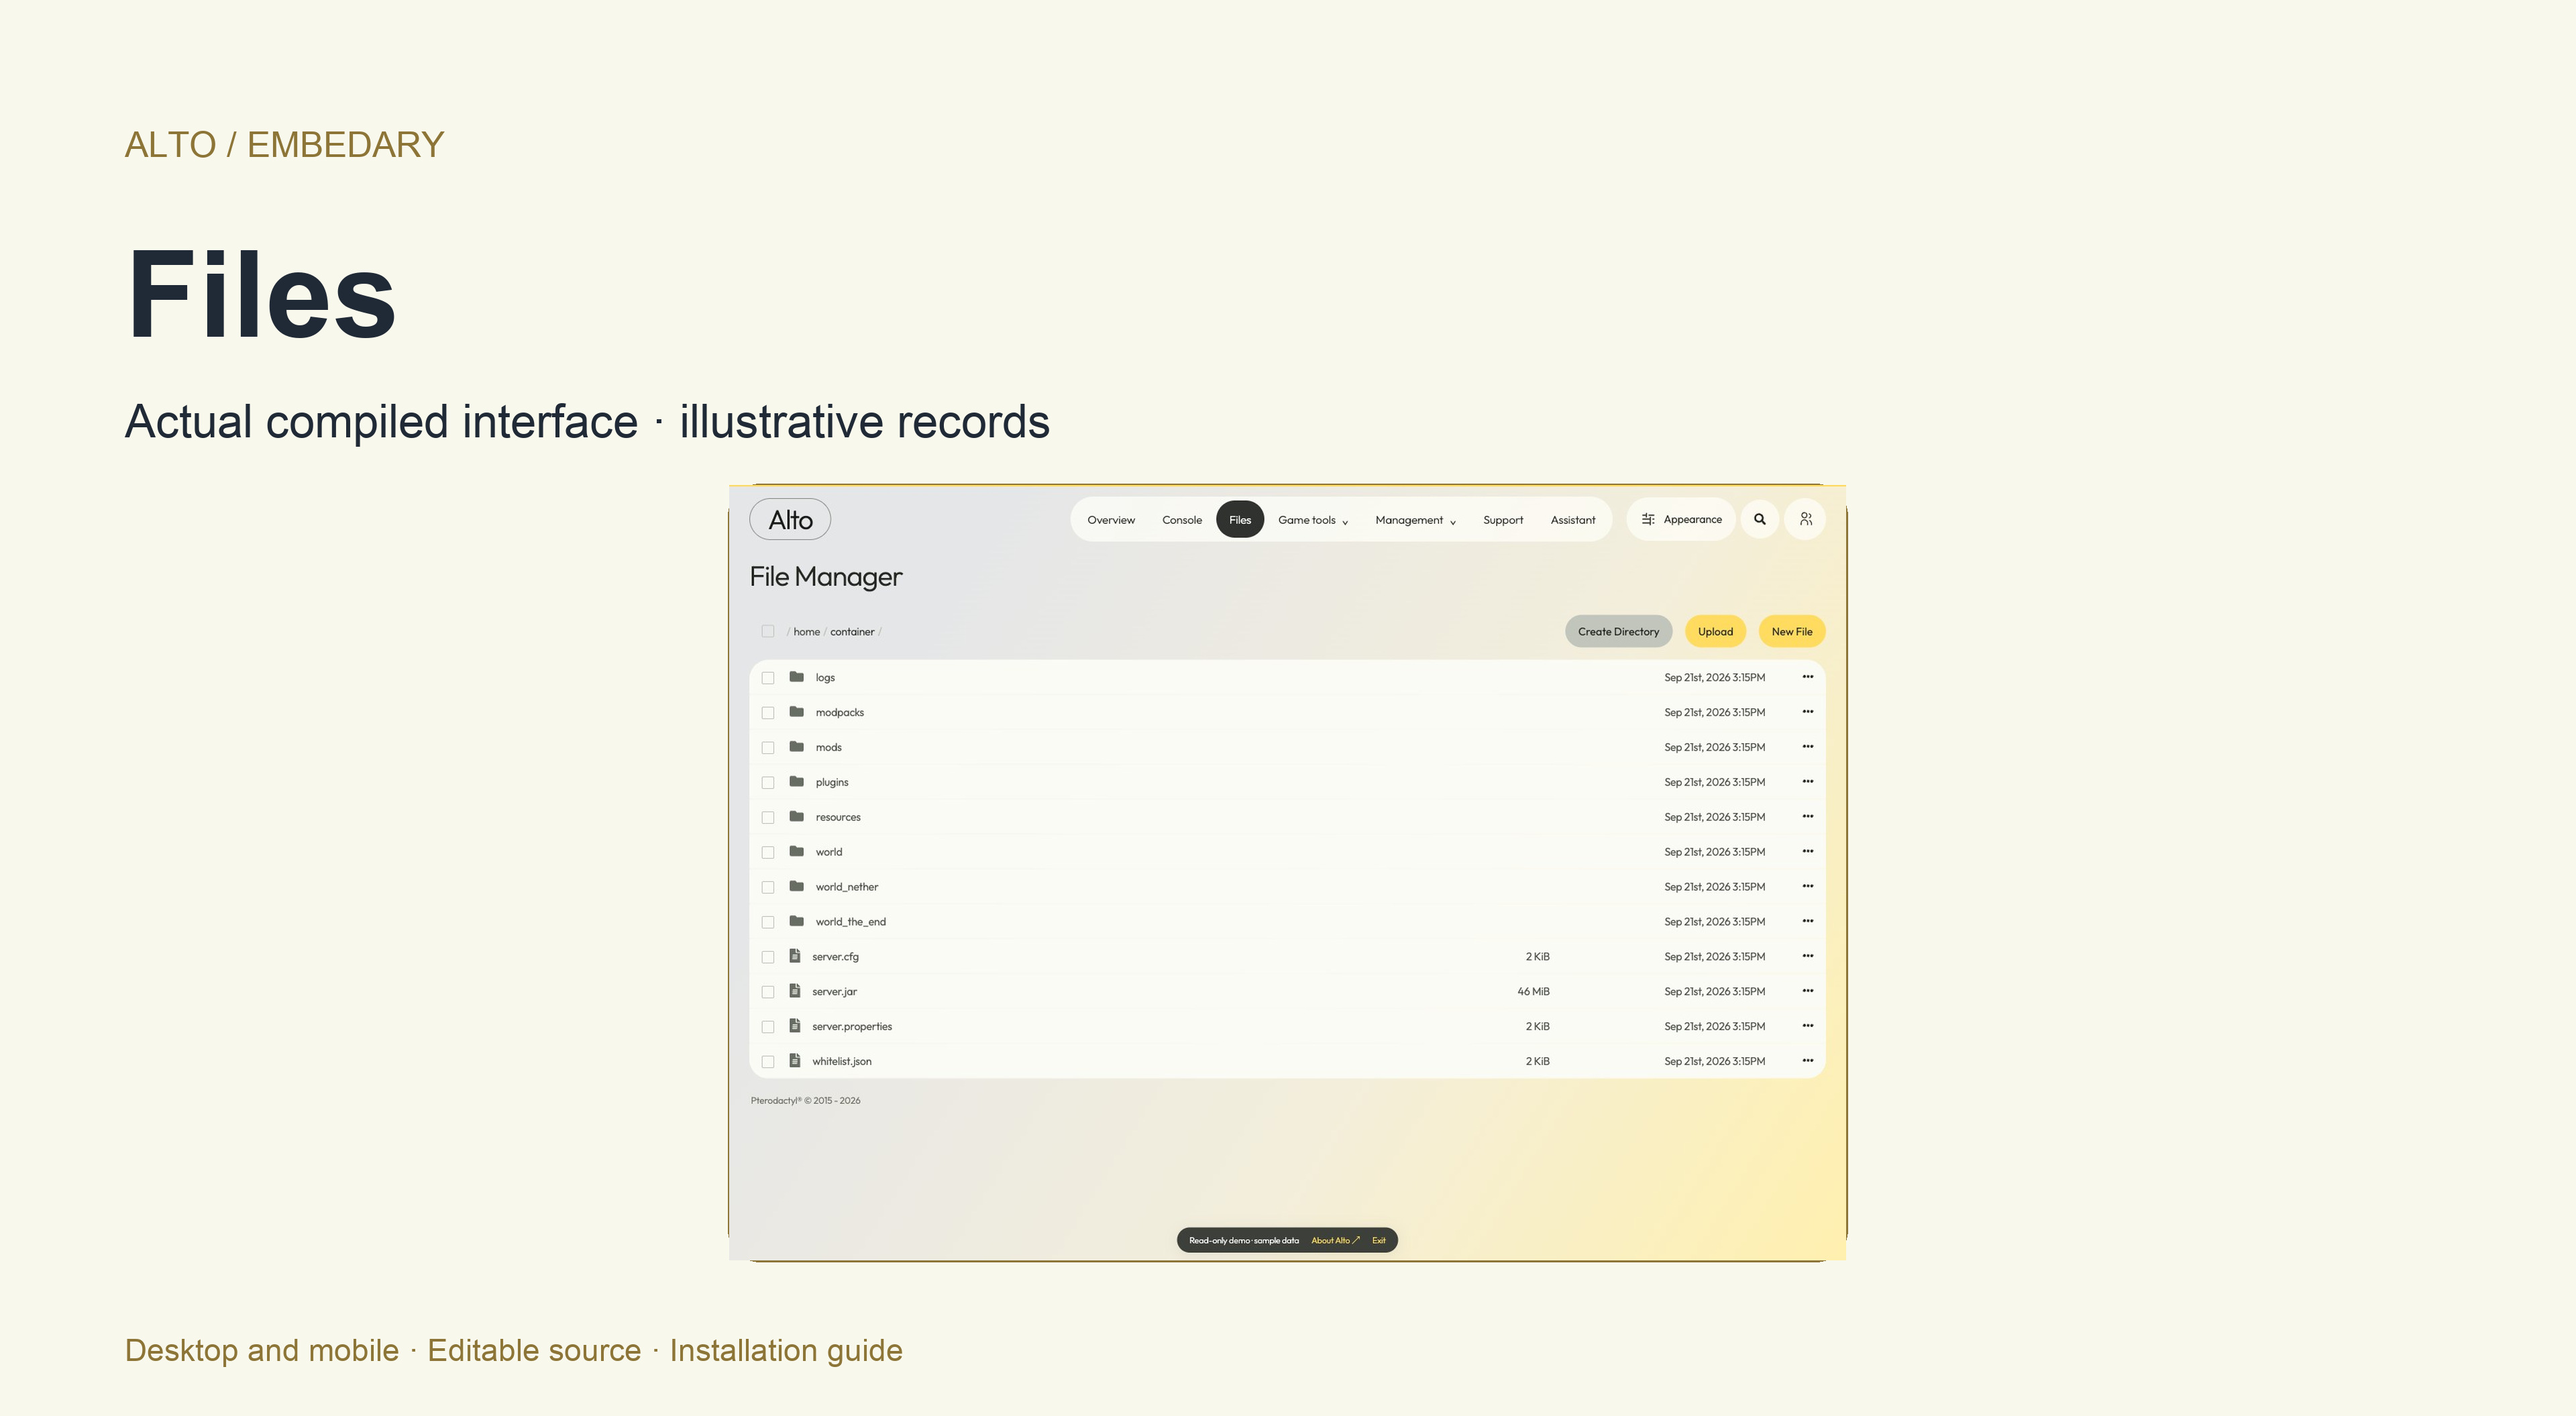
Task: Click the New File button
Action: coord(1791,631)
